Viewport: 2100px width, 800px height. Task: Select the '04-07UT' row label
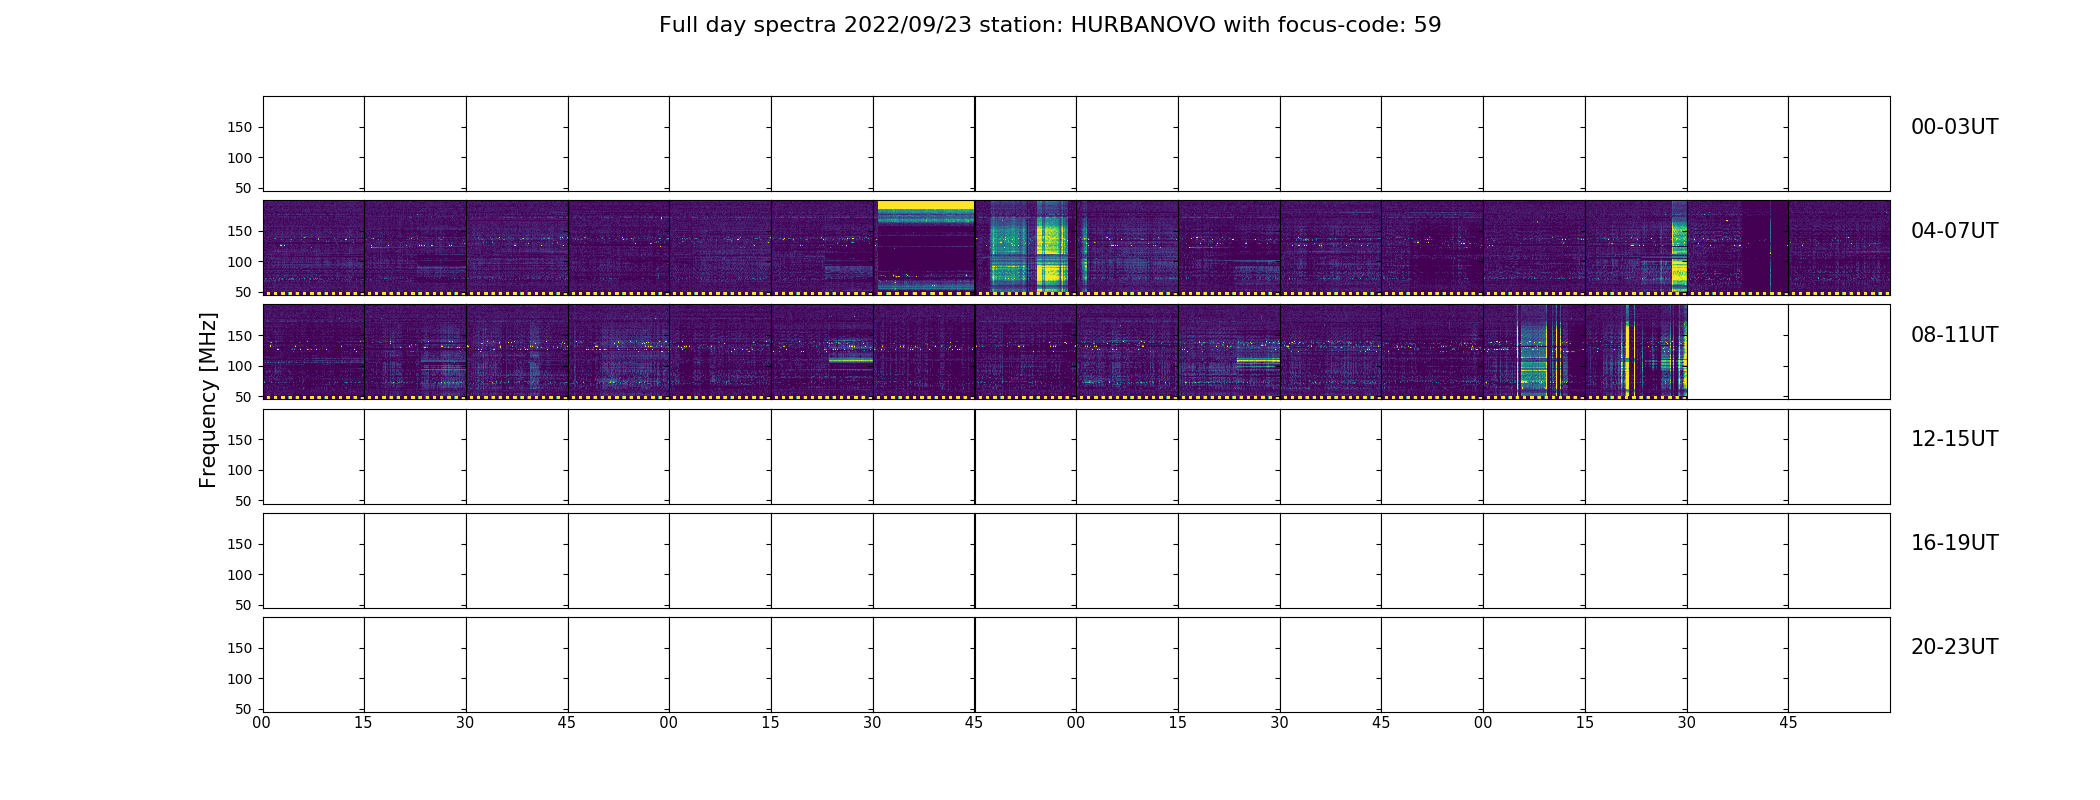[1954, 231]
